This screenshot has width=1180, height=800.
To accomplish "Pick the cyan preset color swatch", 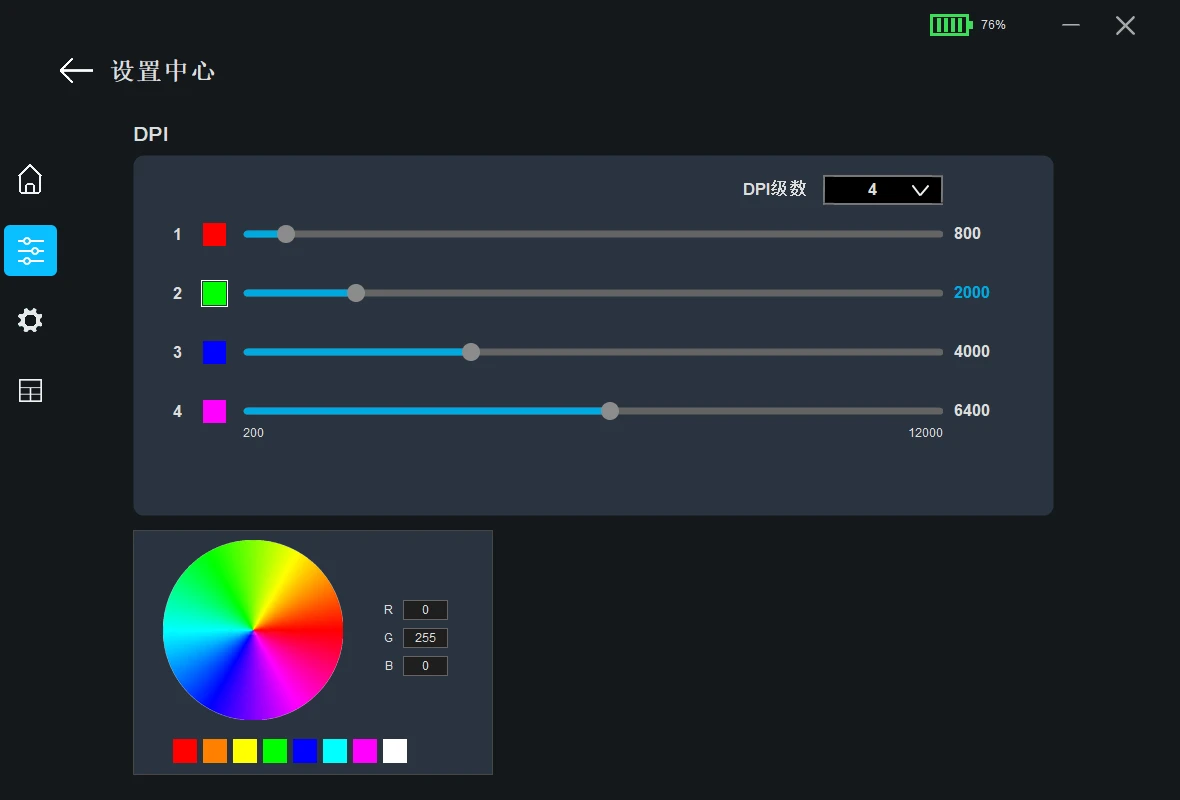I will pyautogui.click(x=335, y=751).
